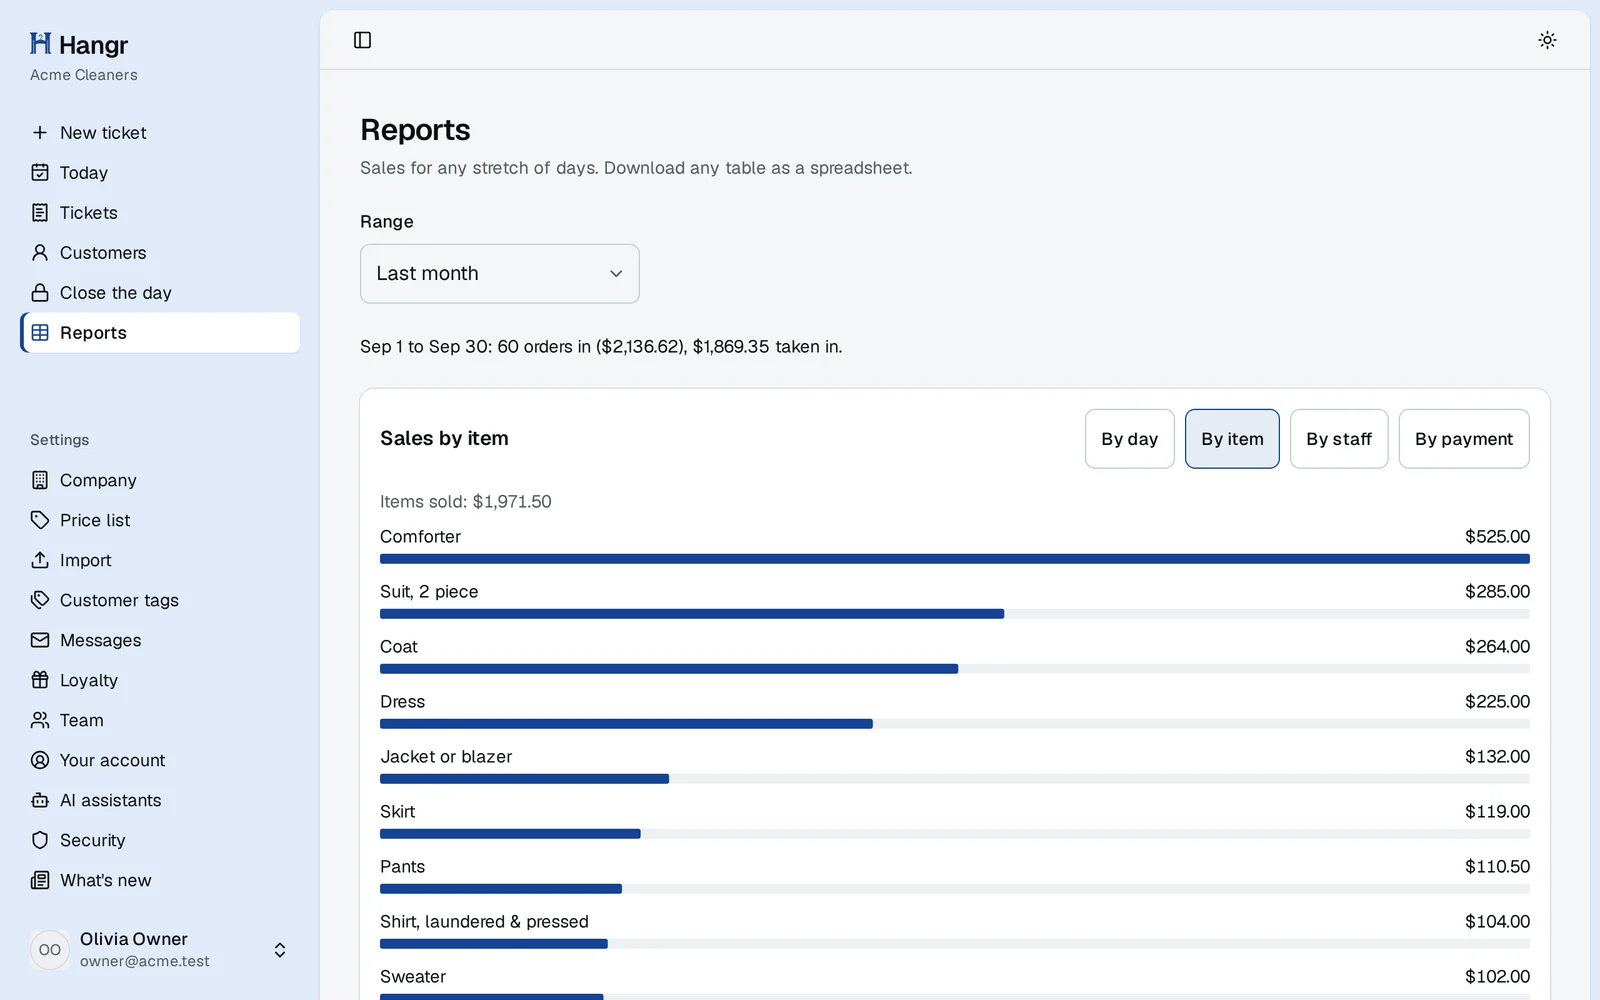The width and height of the screenshot is (1600, 1000).
Task: Click the Messages envelope icon
Action: click(x=40, y=640)
